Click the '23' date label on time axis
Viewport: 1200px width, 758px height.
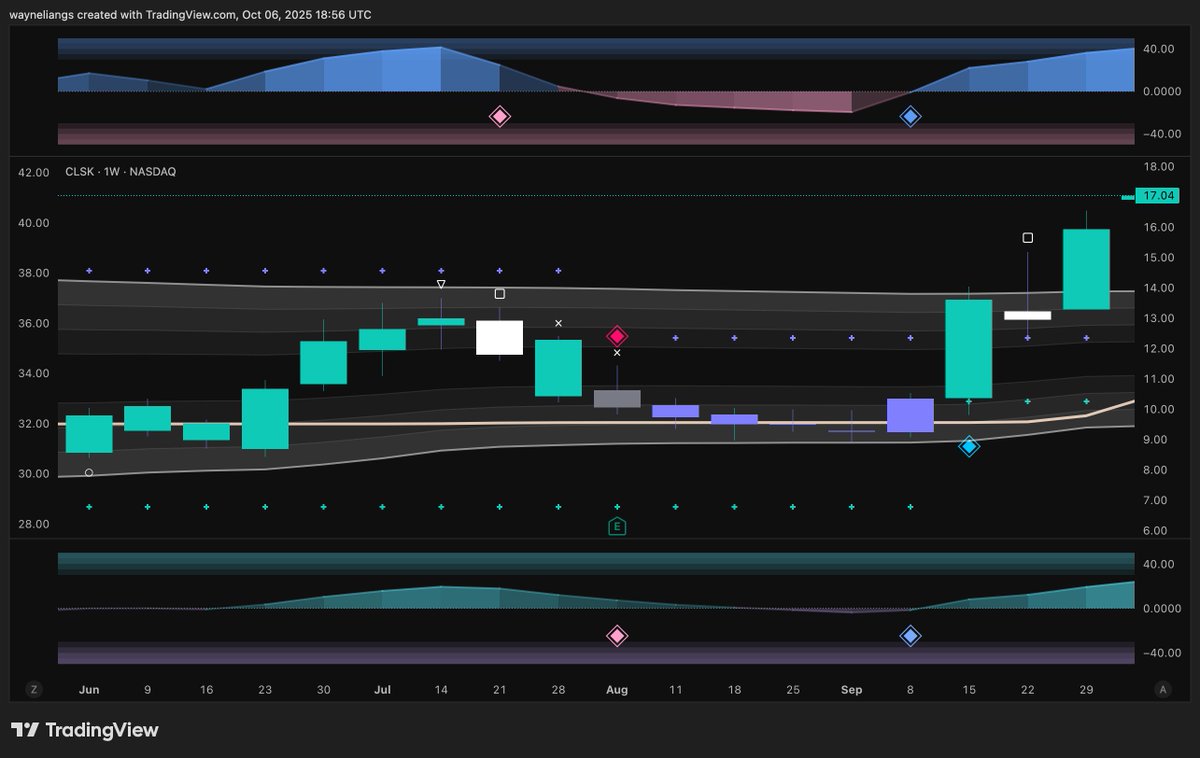click(x=265, y=690)
